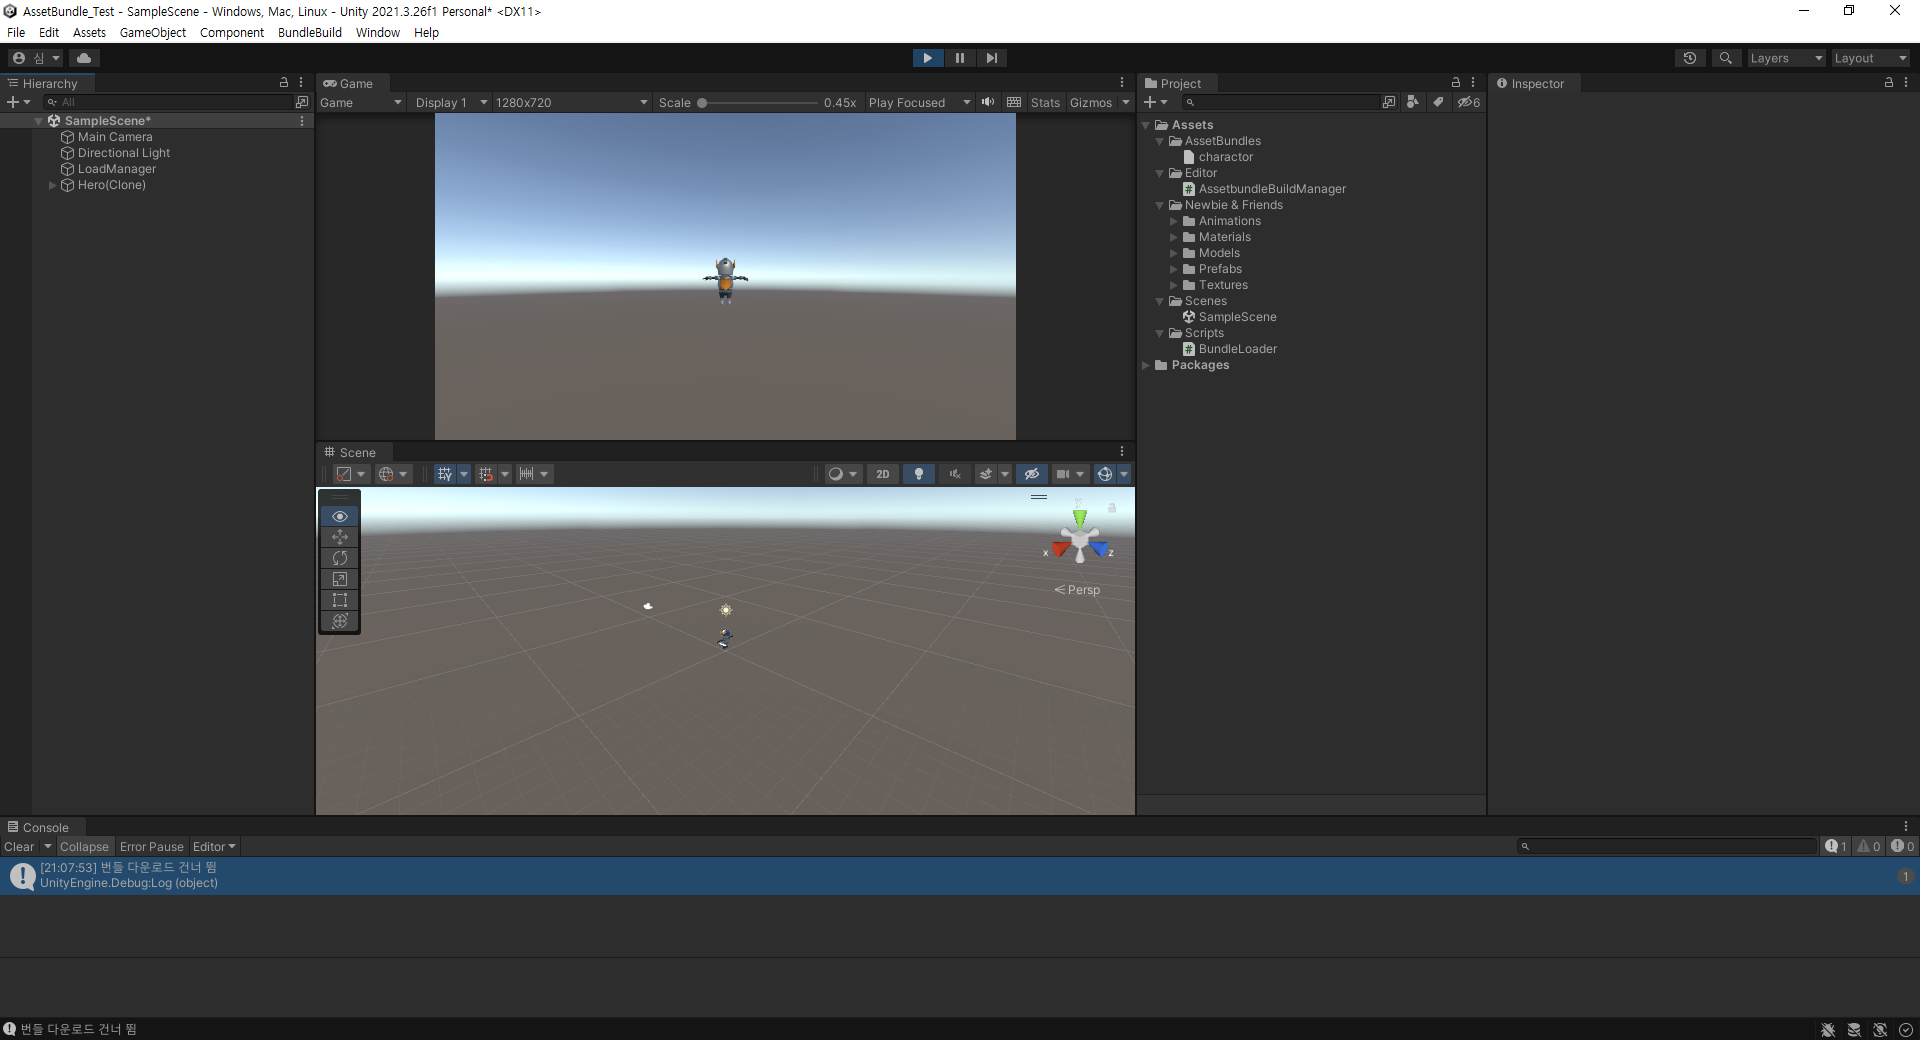1920x1040 pixels.
Task: Open the Layers dropdown
Action: point(1785,58)
